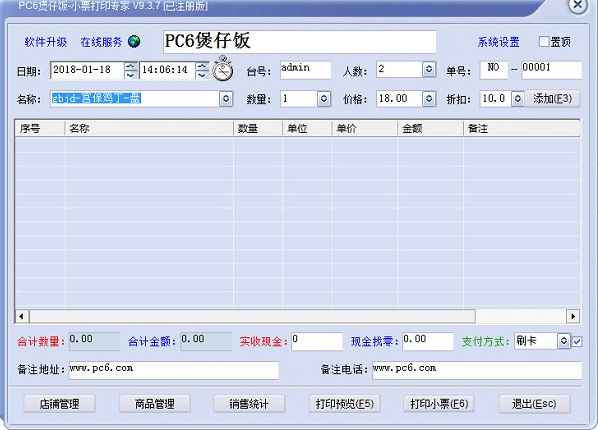
Task: Click the 台号 field containing admin
Action: [x=305, y=70]
